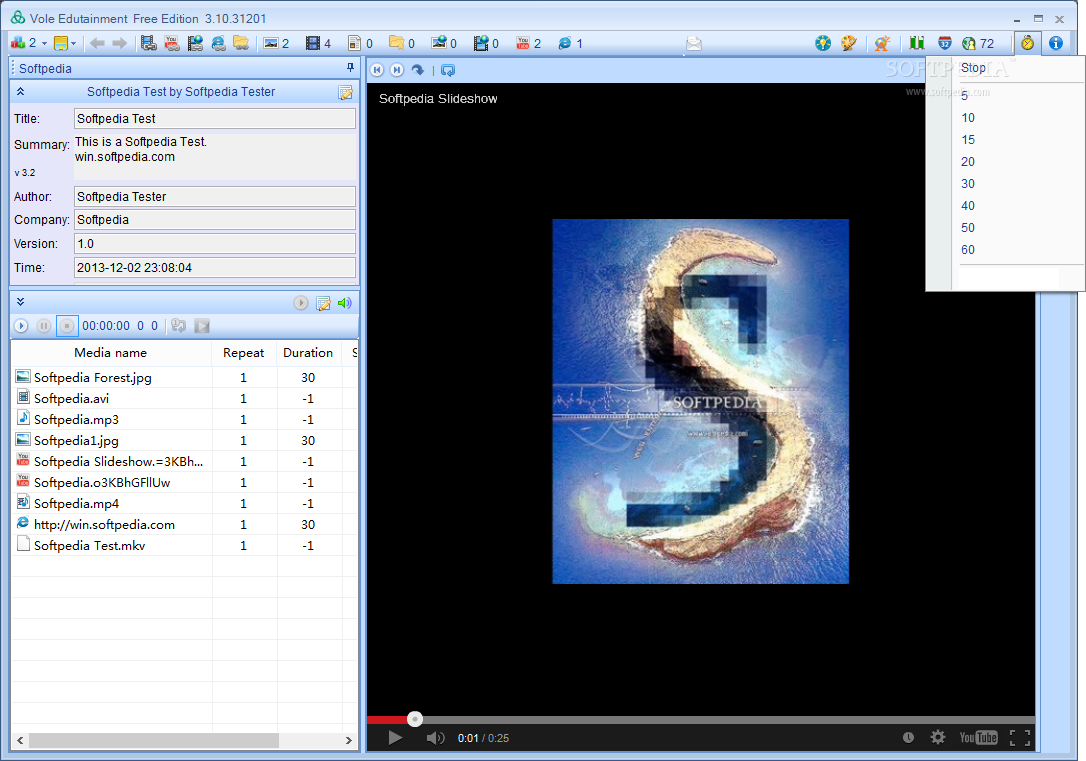The height and width of the screenshot is (761, 1086).
Task: Toggle the green speaker sound icon
Action: coord(344,303)
